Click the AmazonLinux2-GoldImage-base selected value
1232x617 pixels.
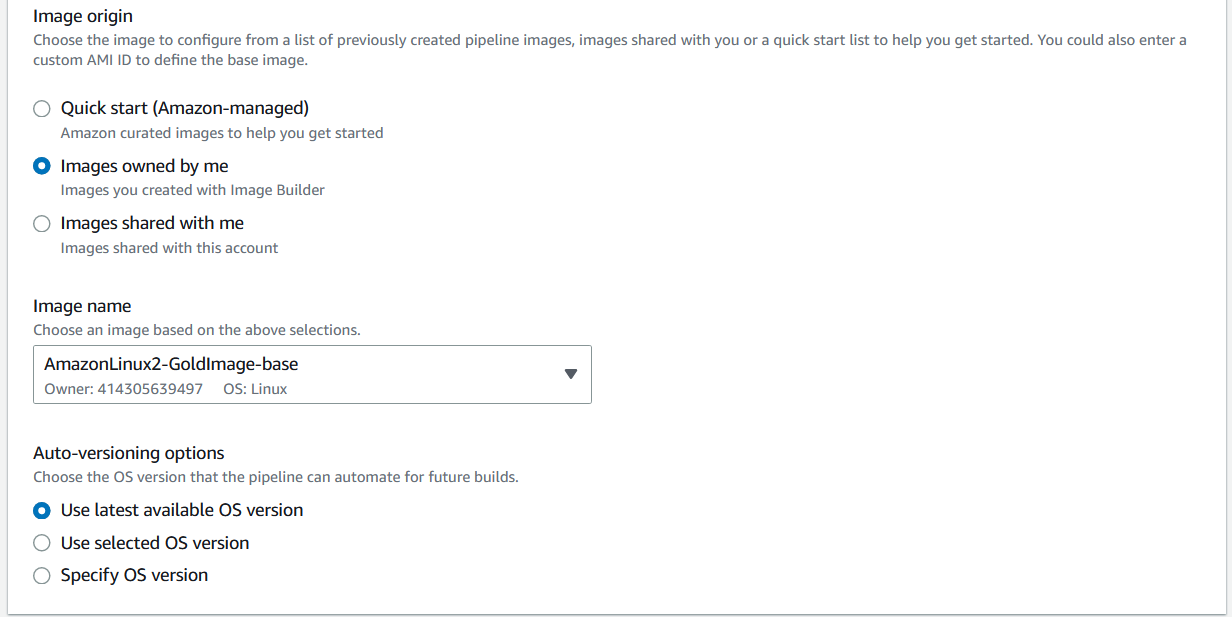tap(169, 364)
